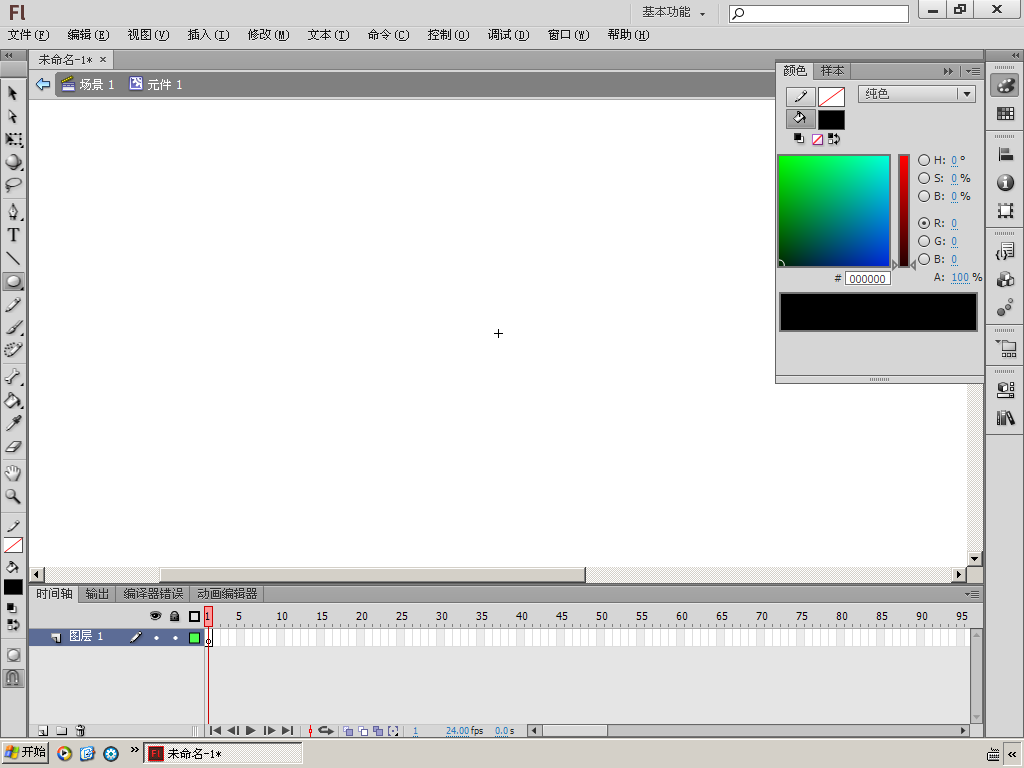
Task: Select the lower B blue radio button
Action: [923, 259]
